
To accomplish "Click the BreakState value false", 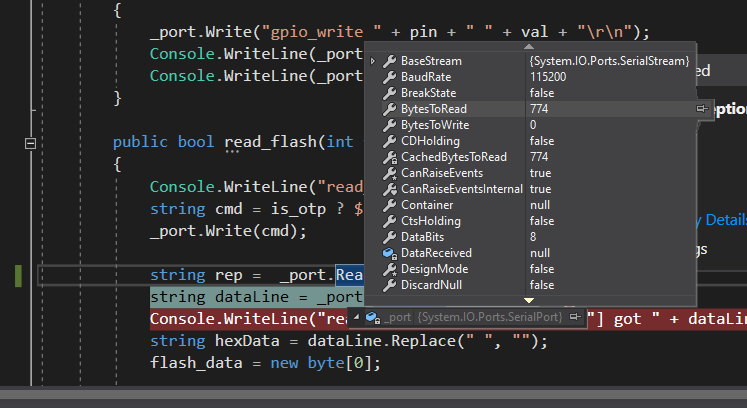I will click(x=542, y=93).
